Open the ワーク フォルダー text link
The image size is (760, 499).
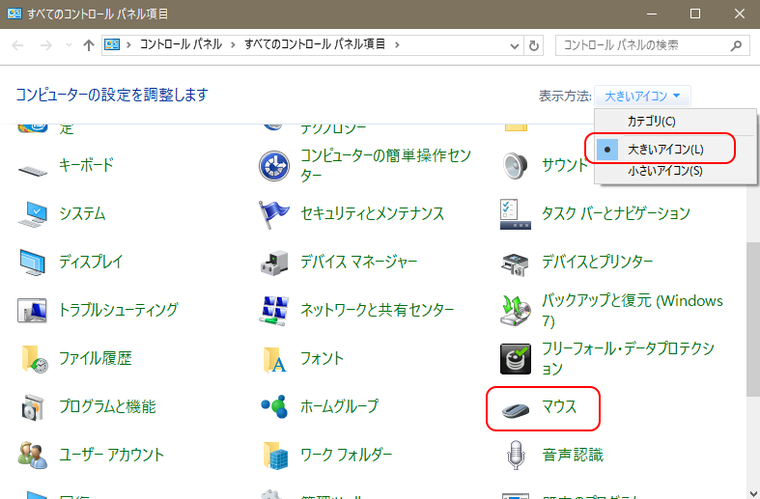(x=346, y=455)
